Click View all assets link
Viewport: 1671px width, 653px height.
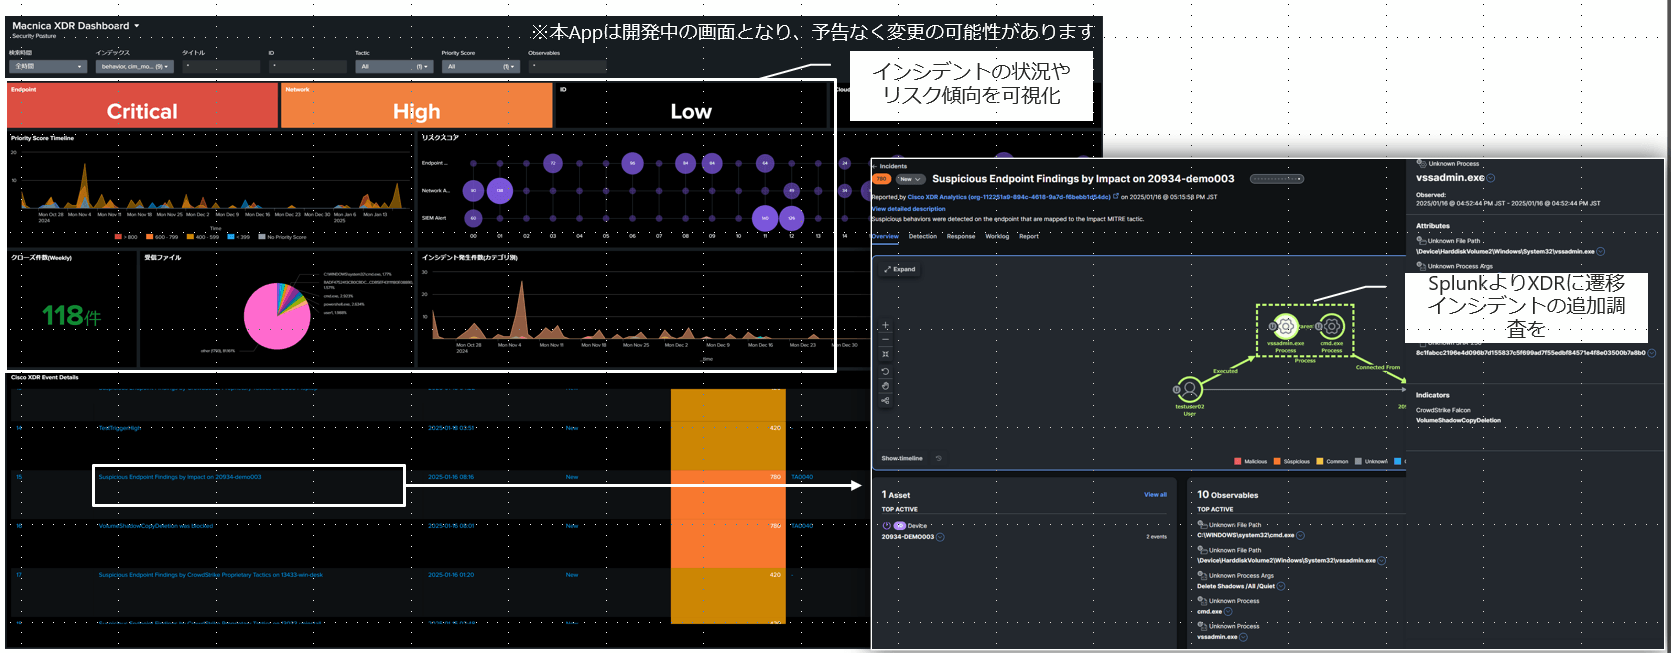1155,494
